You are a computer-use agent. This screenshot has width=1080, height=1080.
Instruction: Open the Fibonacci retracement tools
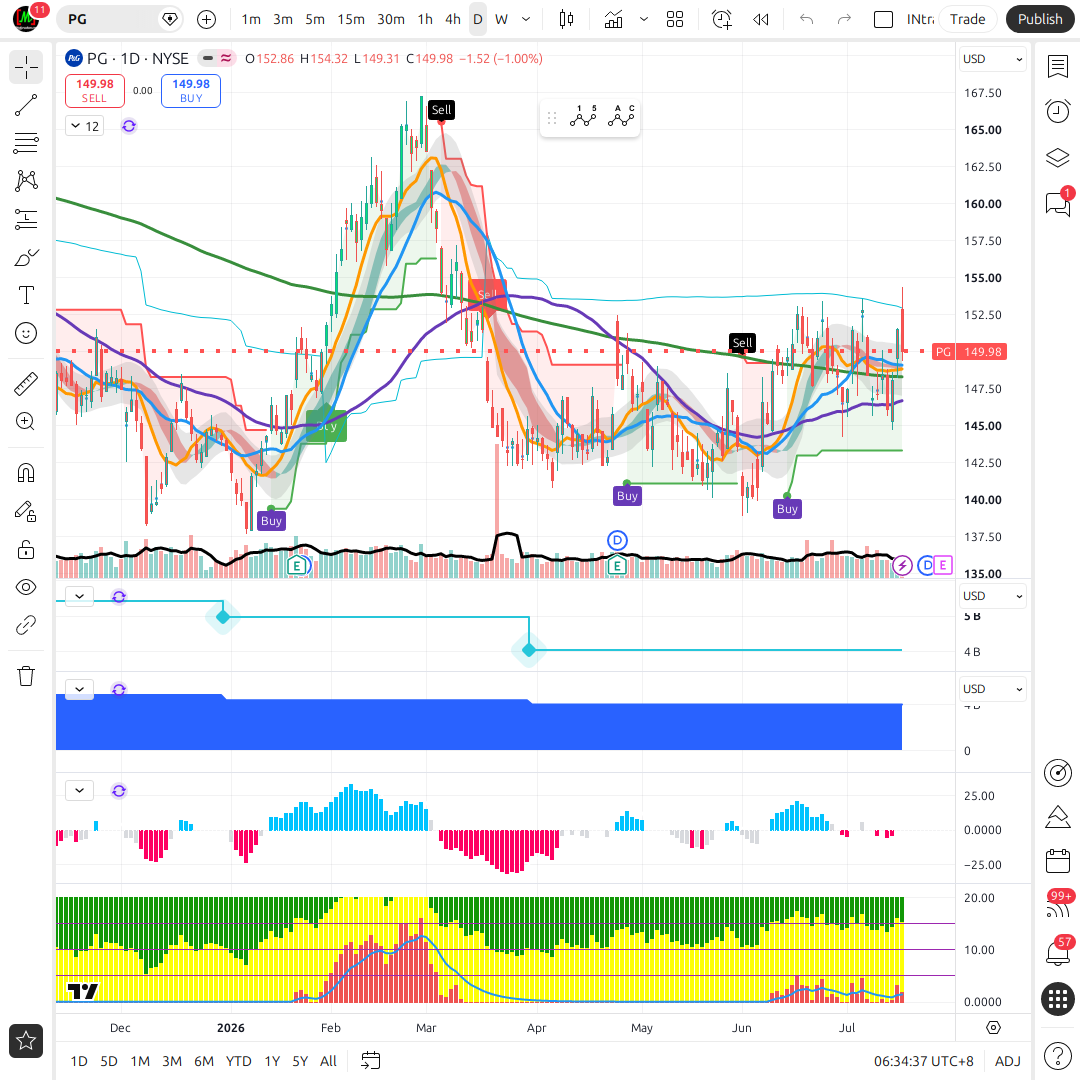click(x=26, y=143)
